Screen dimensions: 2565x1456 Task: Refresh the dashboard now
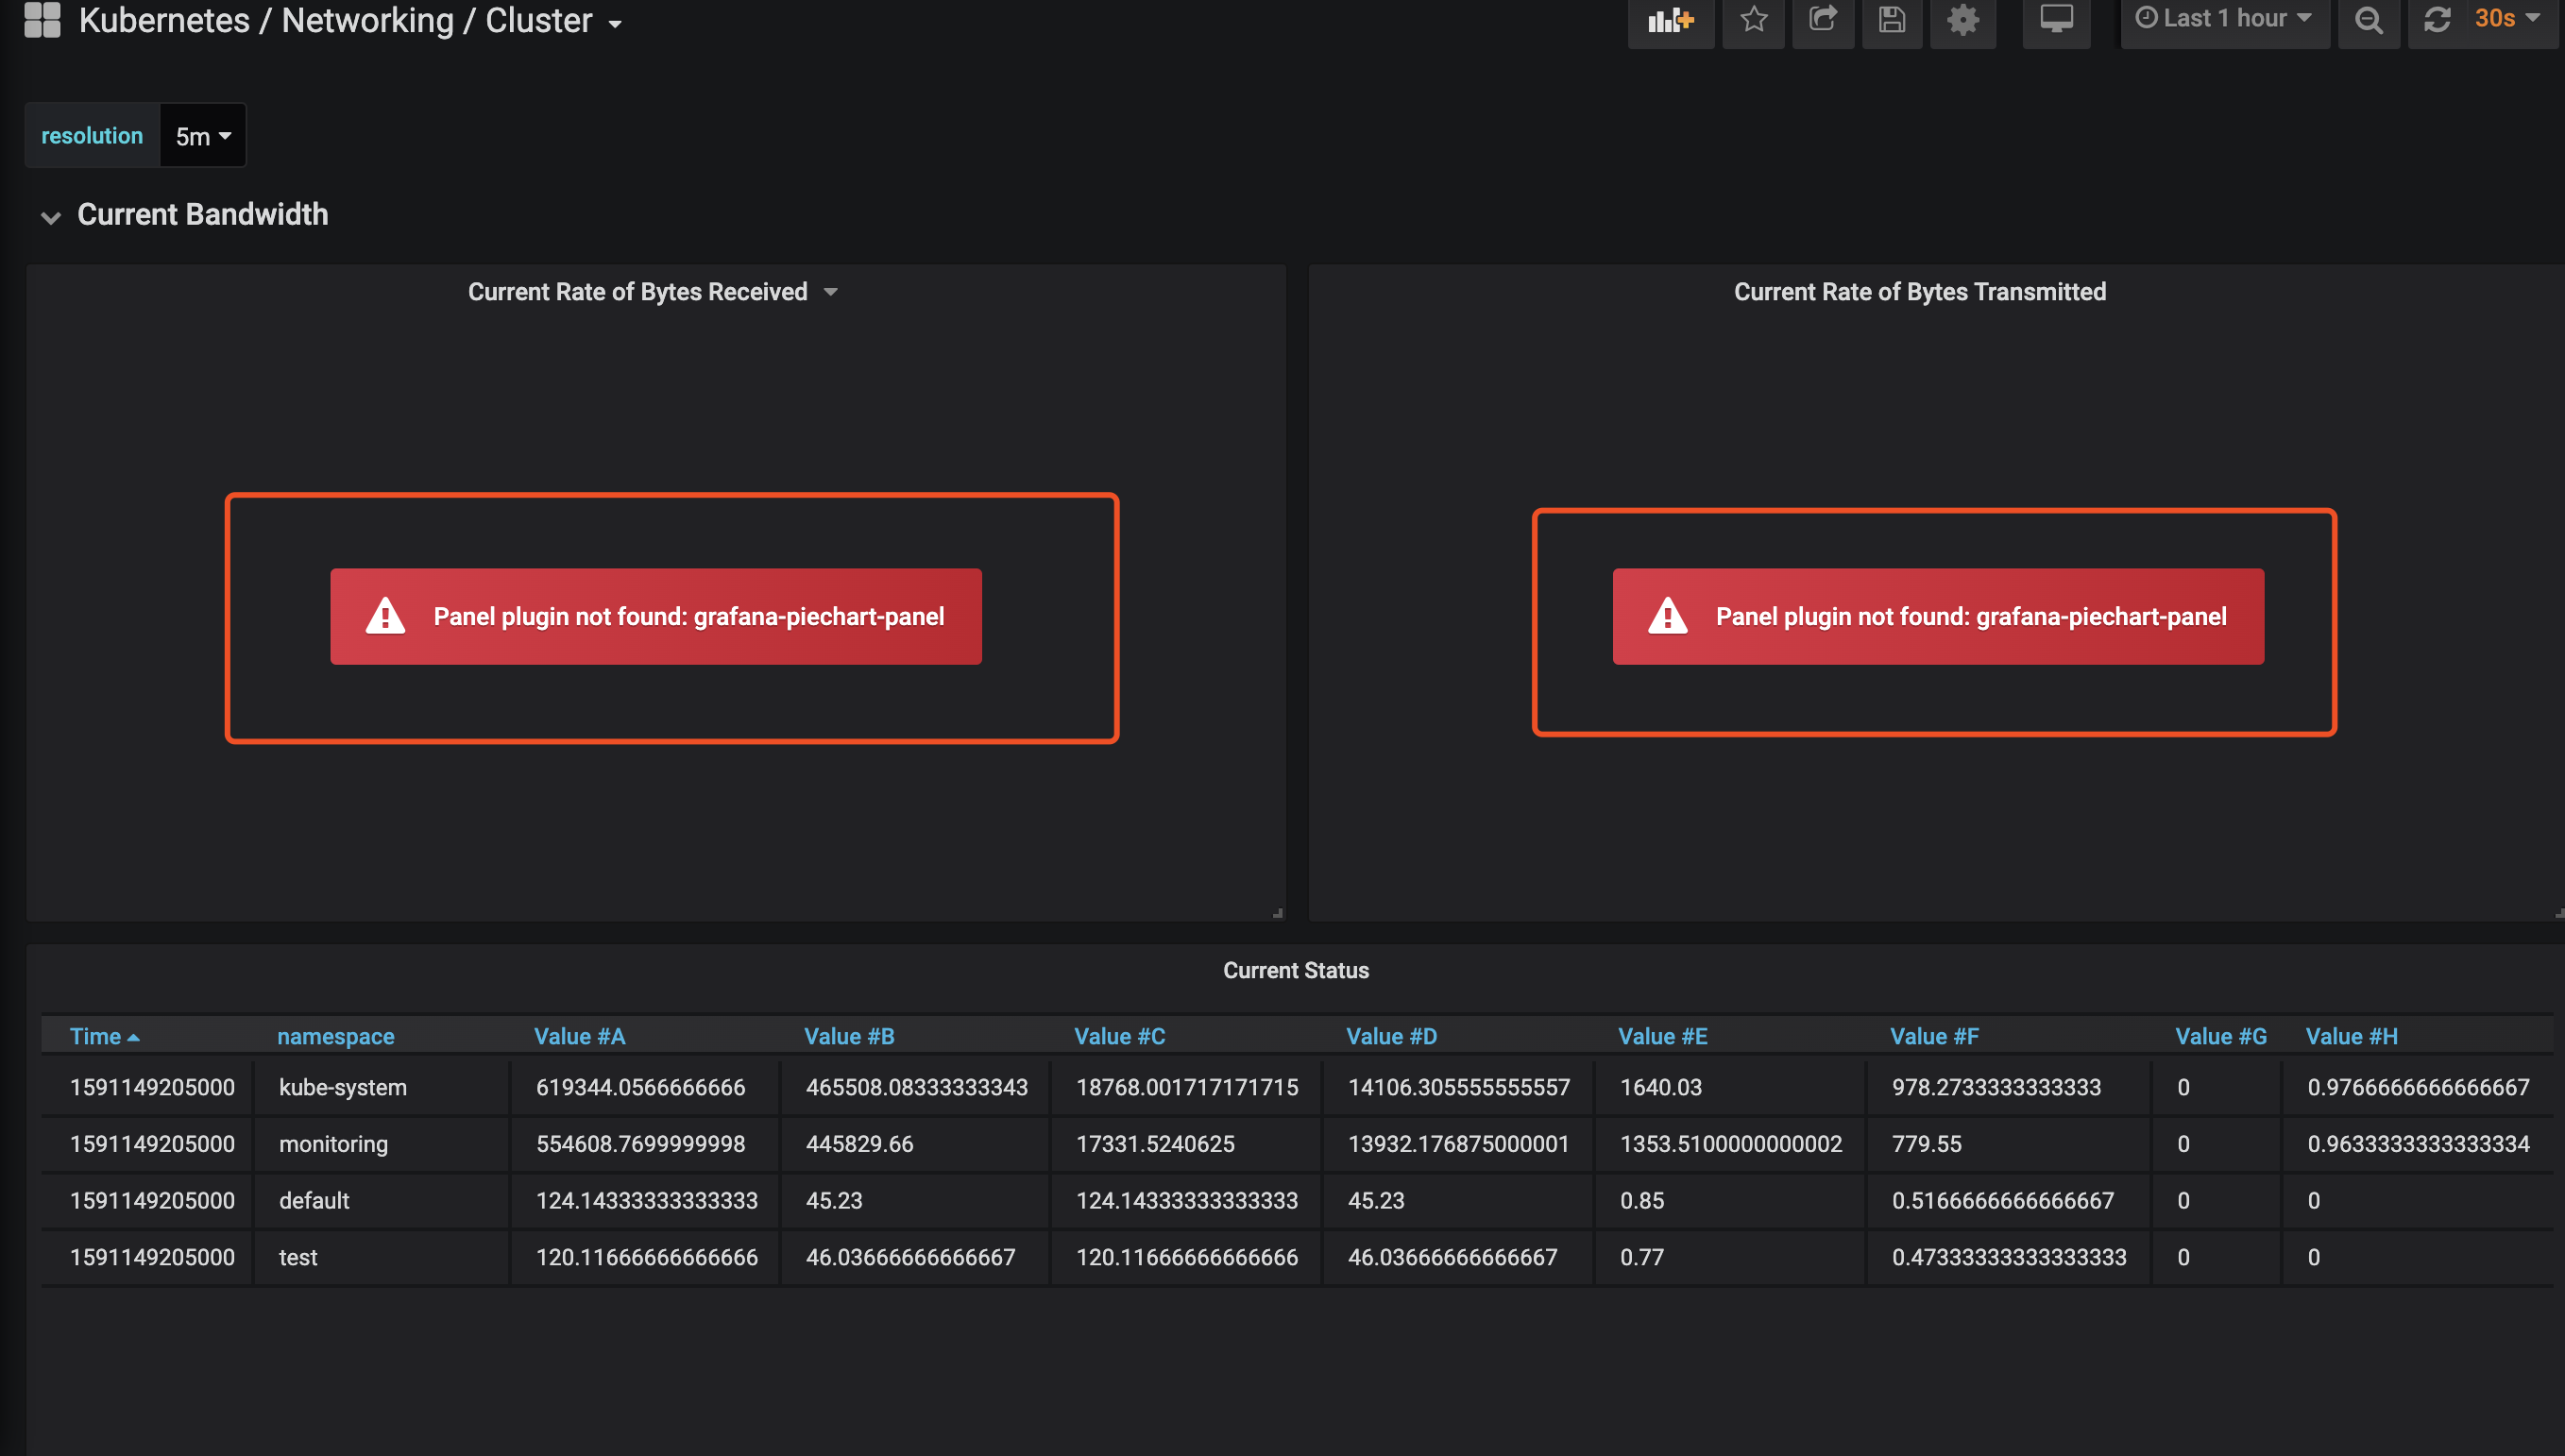pos(2437,20)
